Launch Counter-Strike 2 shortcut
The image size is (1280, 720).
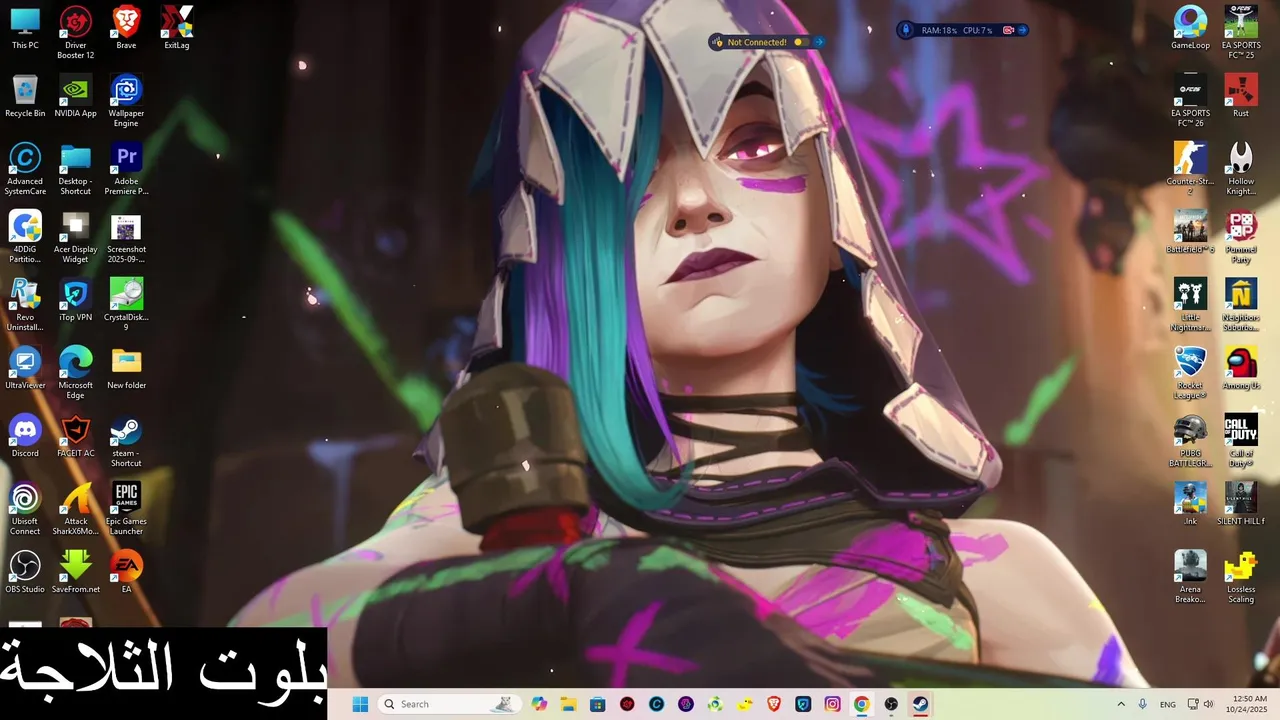pos(1190,169)
